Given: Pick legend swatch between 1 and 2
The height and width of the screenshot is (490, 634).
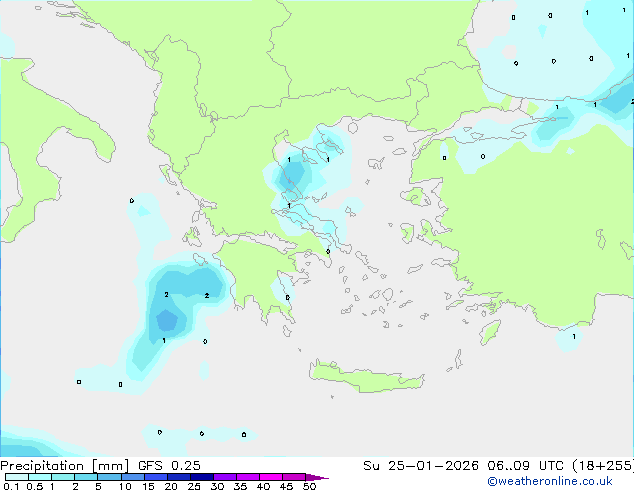Looking at the screenshot, I should 63,477.
